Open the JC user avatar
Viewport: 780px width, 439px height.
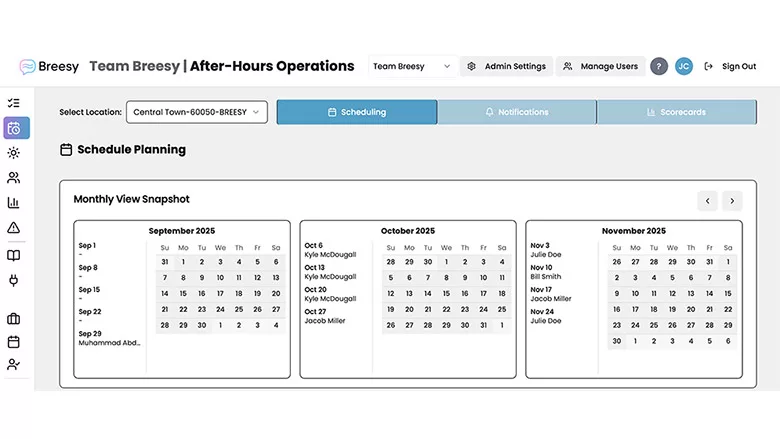684,66
